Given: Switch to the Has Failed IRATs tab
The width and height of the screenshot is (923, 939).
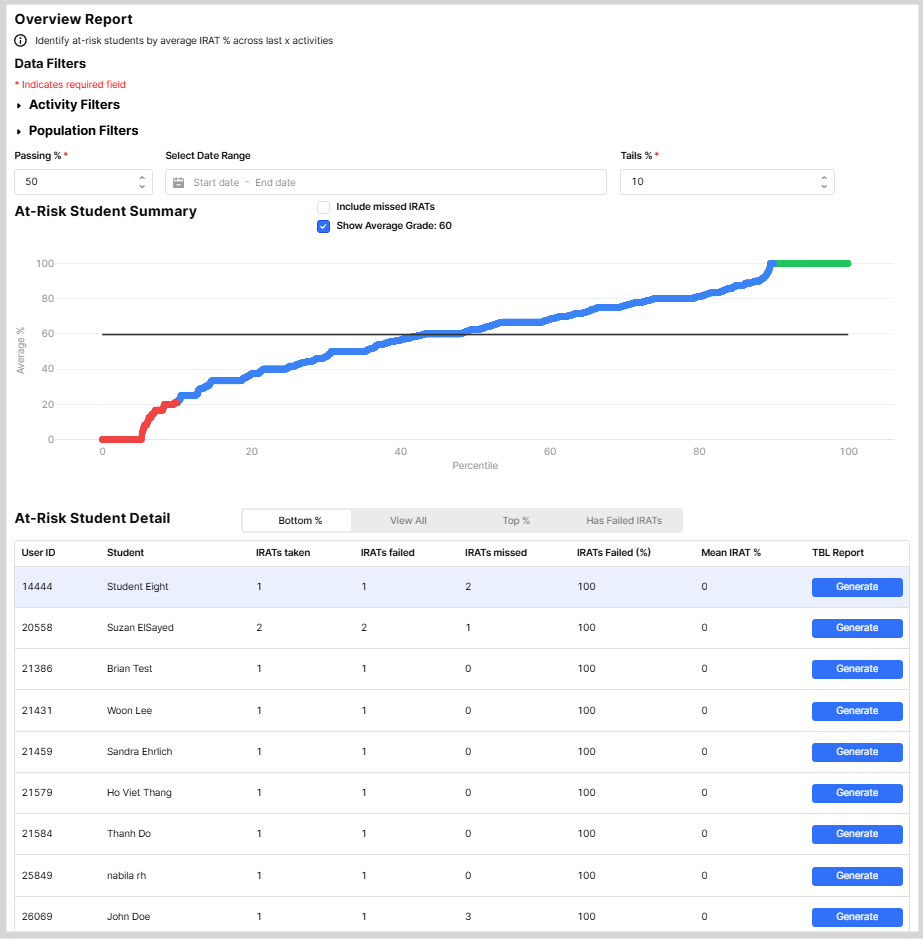Looking at the screenshot, I should tap(624, 521).
